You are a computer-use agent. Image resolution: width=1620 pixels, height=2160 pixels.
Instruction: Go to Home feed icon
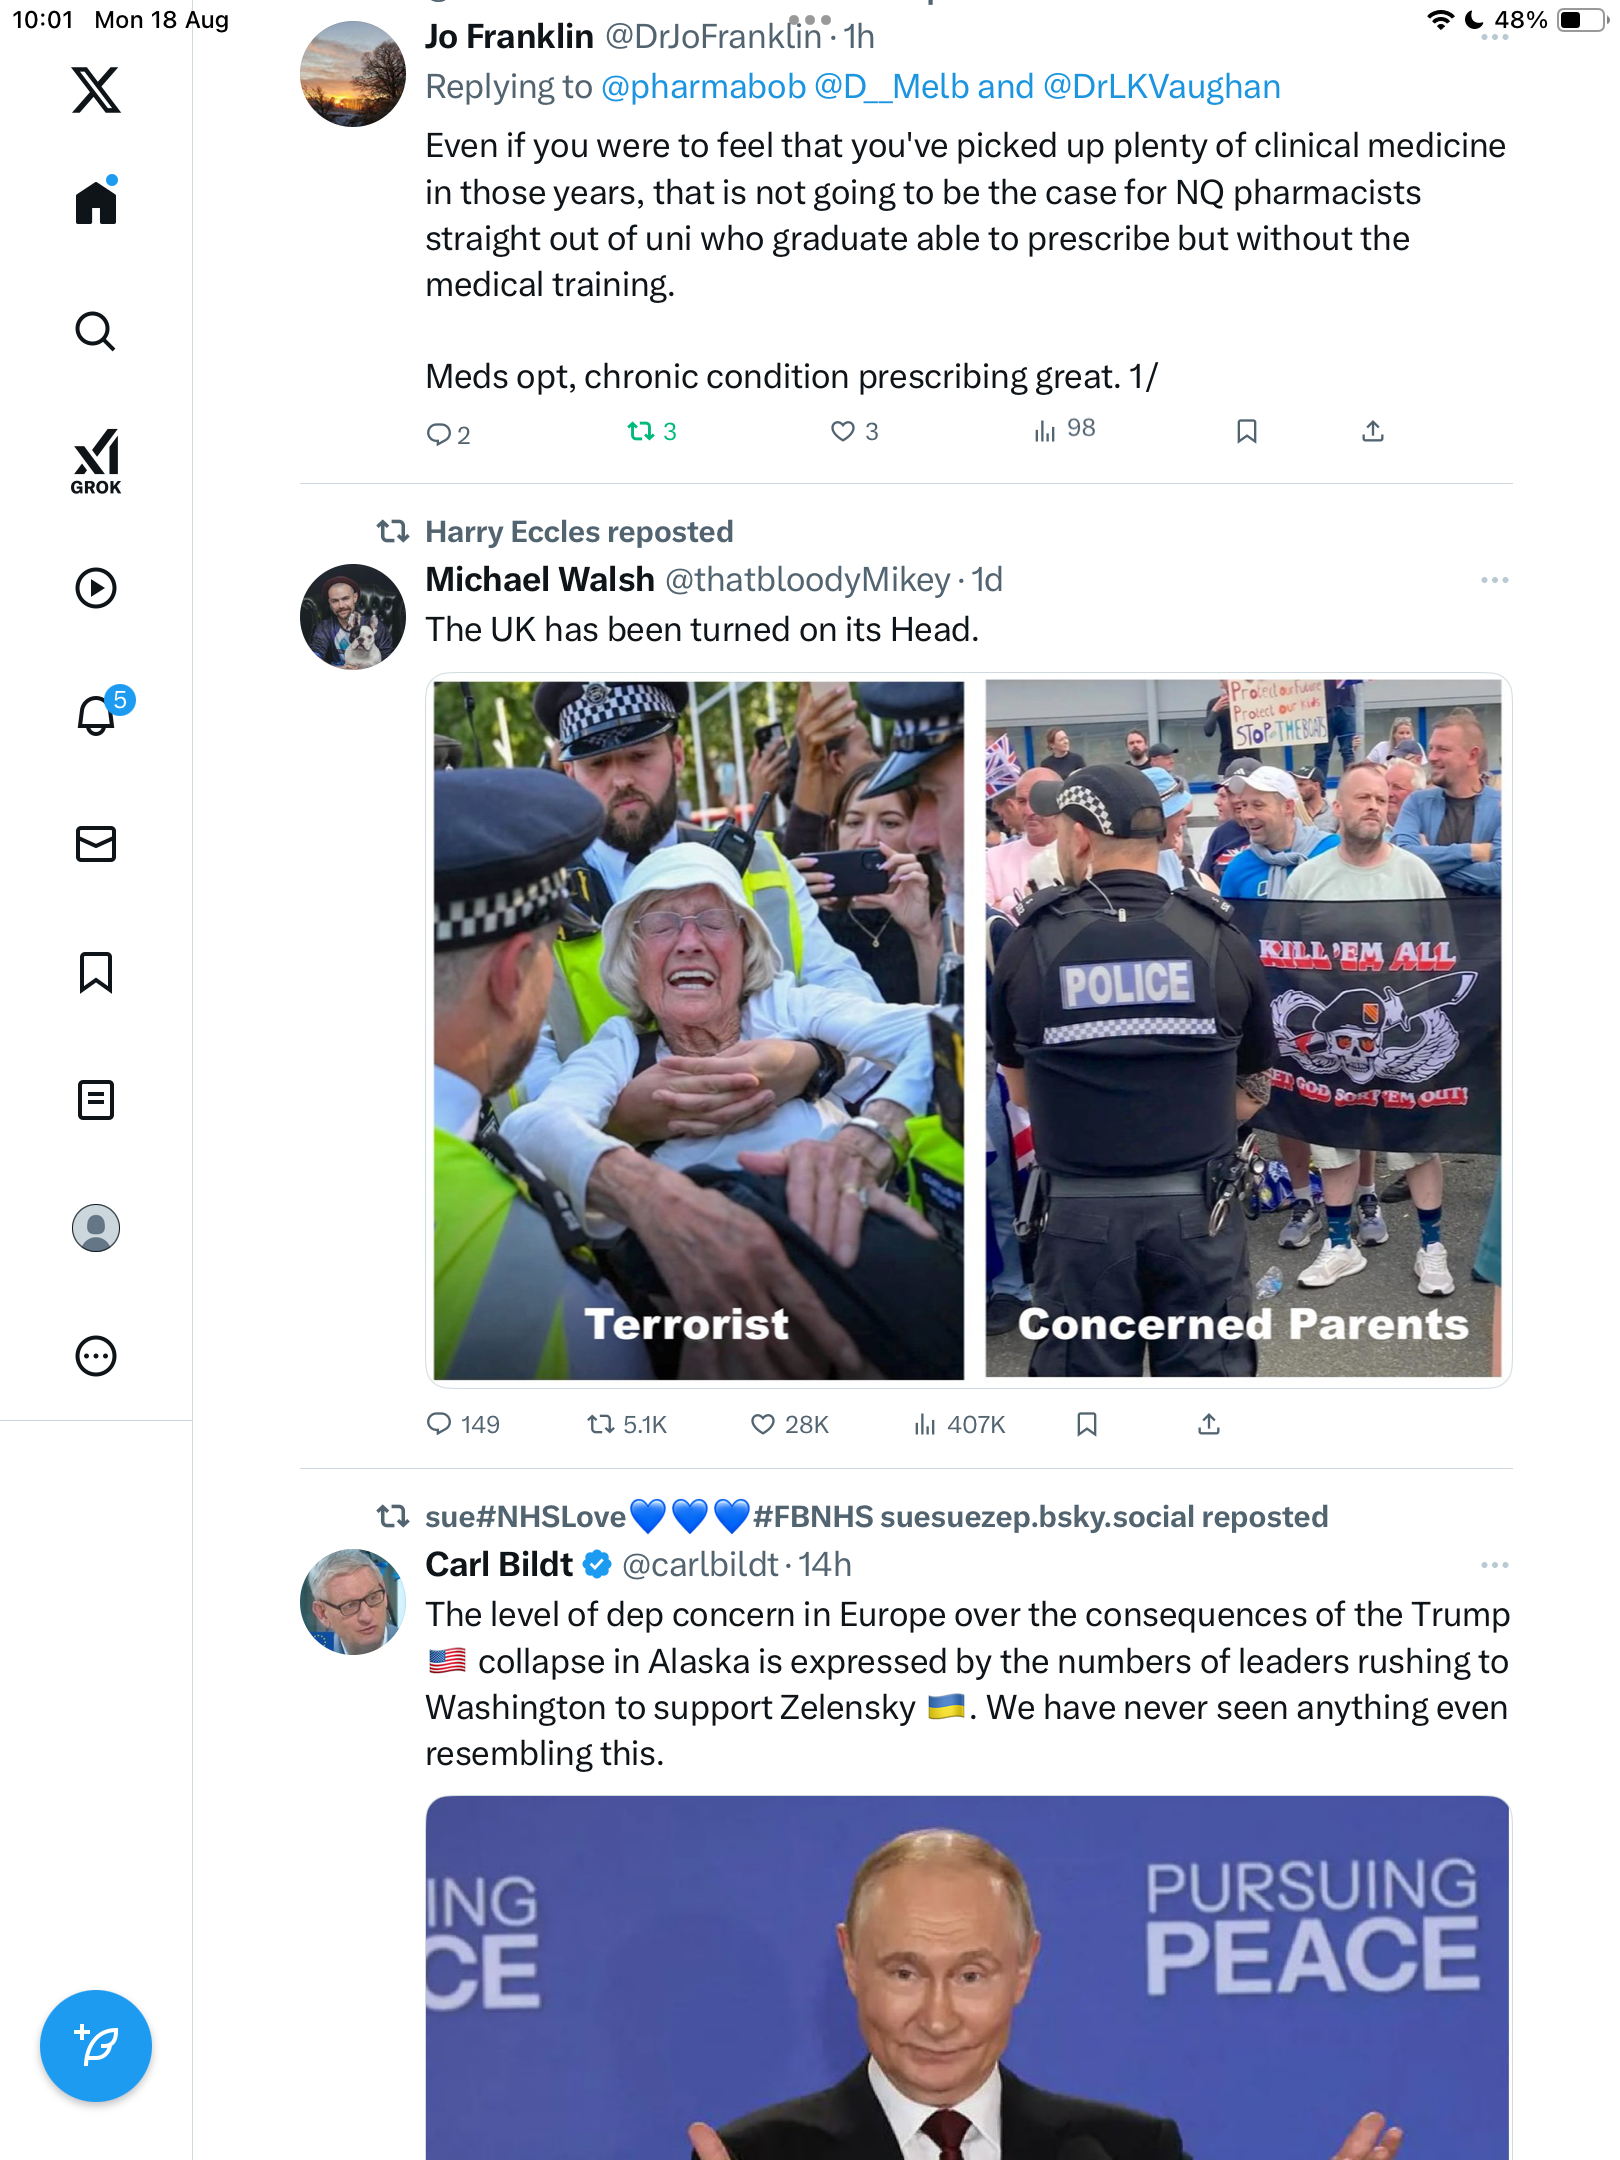(x=96, y=200)
